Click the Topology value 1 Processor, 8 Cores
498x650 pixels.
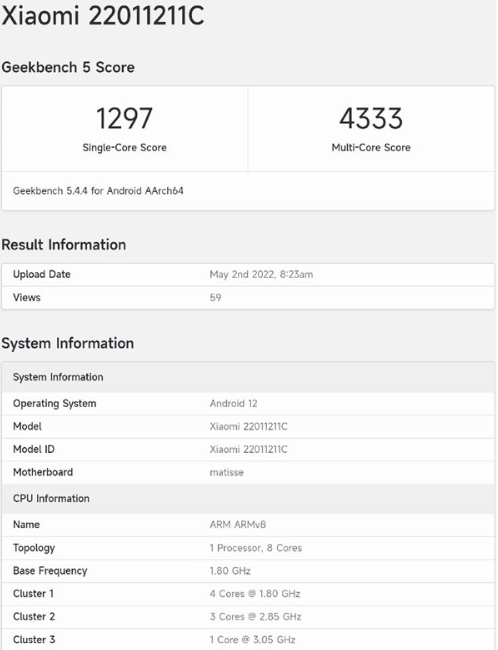(255, 548)
